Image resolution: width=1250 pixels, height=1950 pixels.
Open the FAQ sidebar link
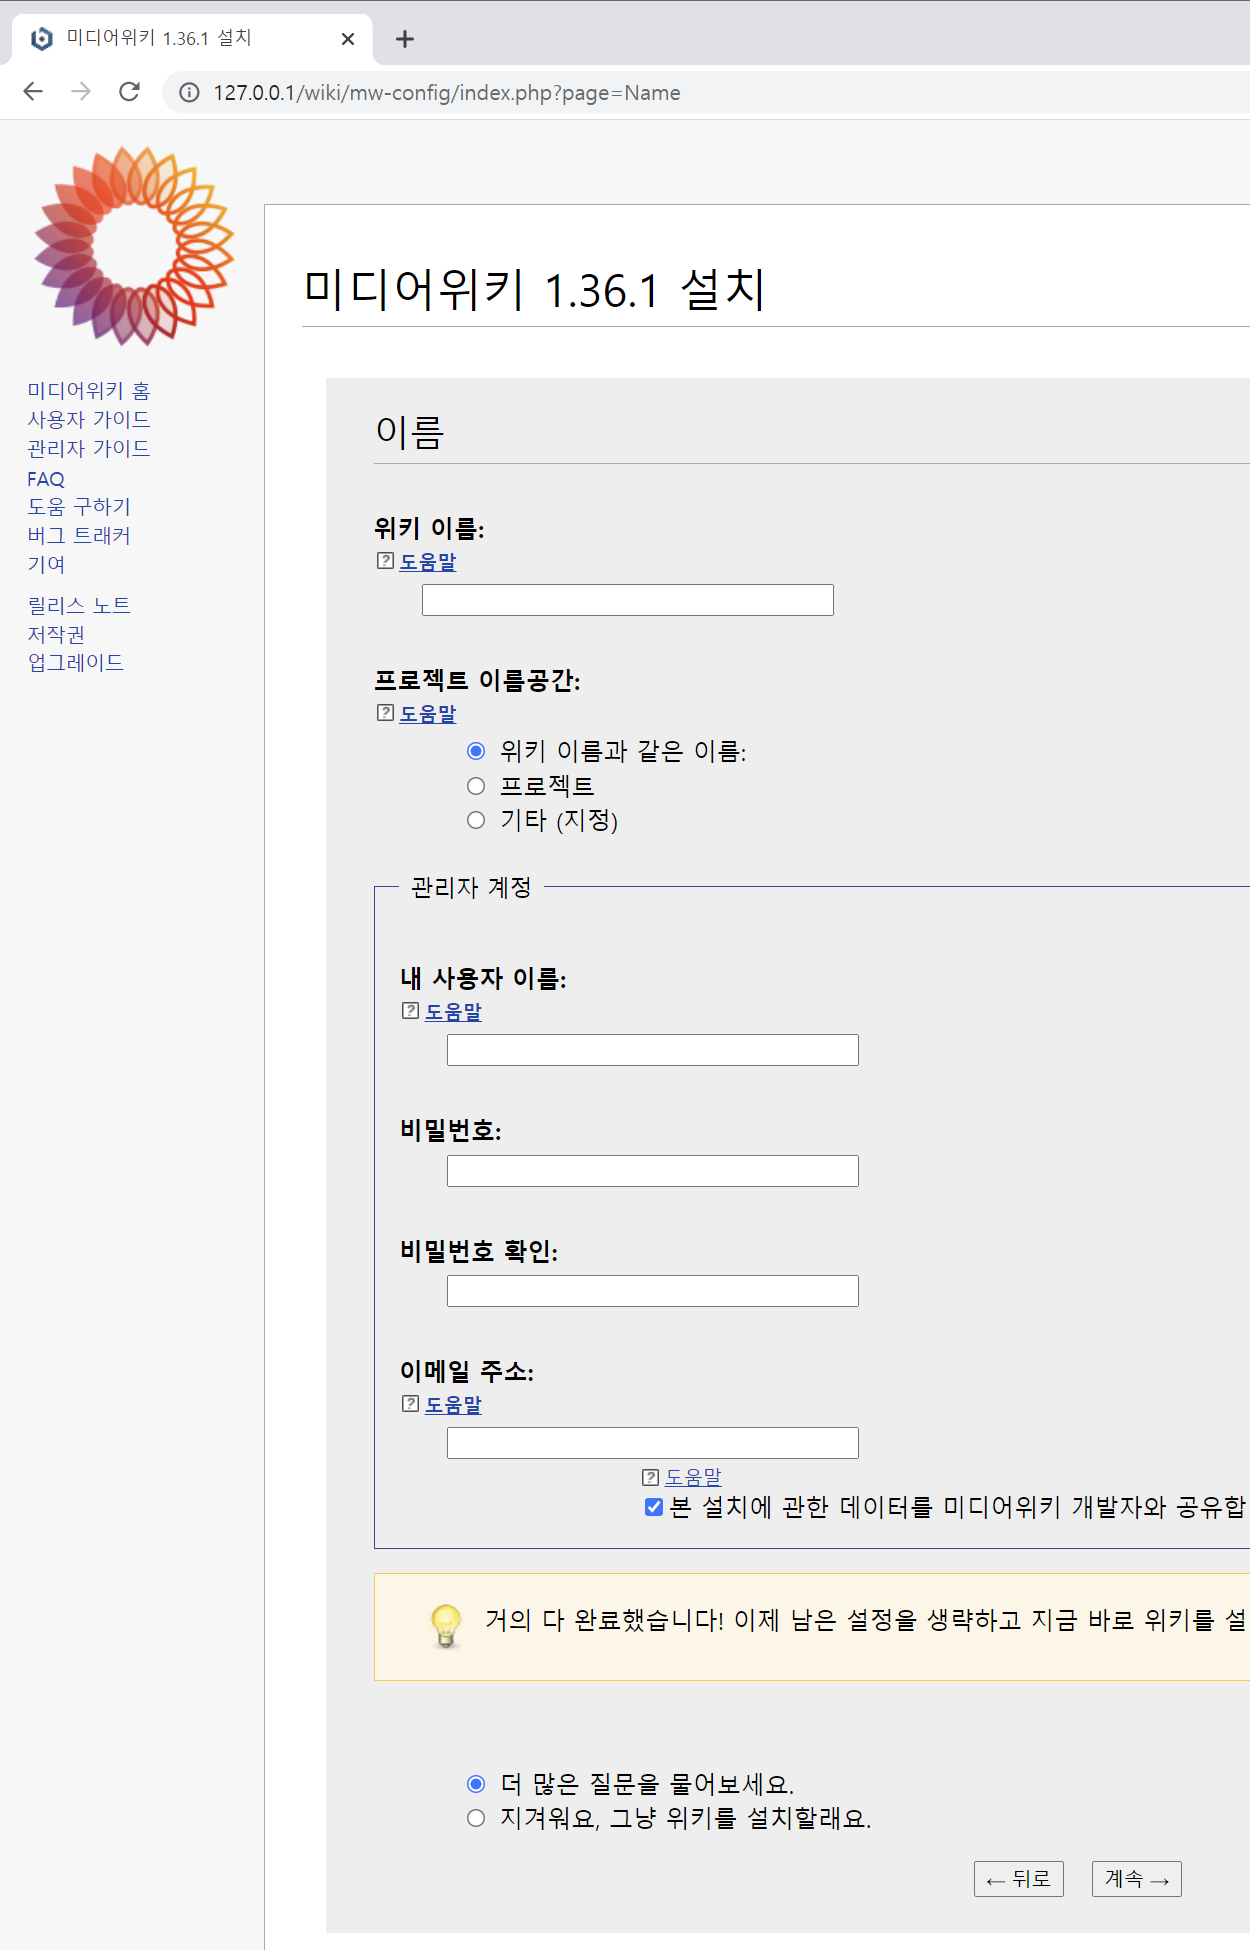click(x=46, y=479)
